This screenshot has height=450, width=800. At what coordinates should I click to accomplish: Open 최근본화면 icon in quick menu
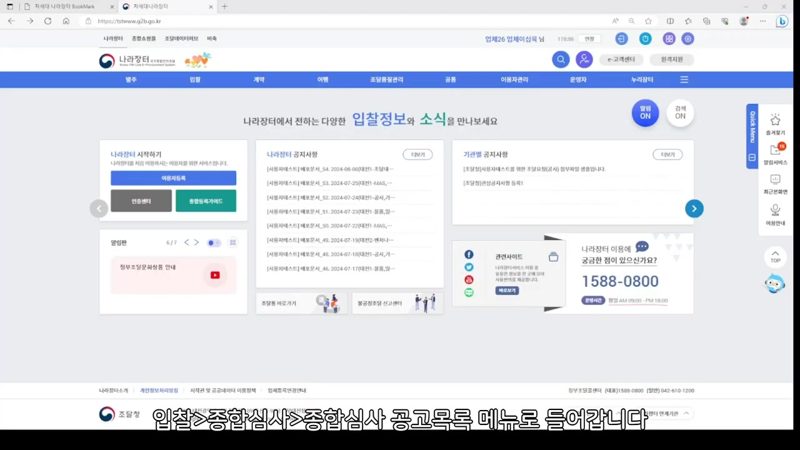775,184
